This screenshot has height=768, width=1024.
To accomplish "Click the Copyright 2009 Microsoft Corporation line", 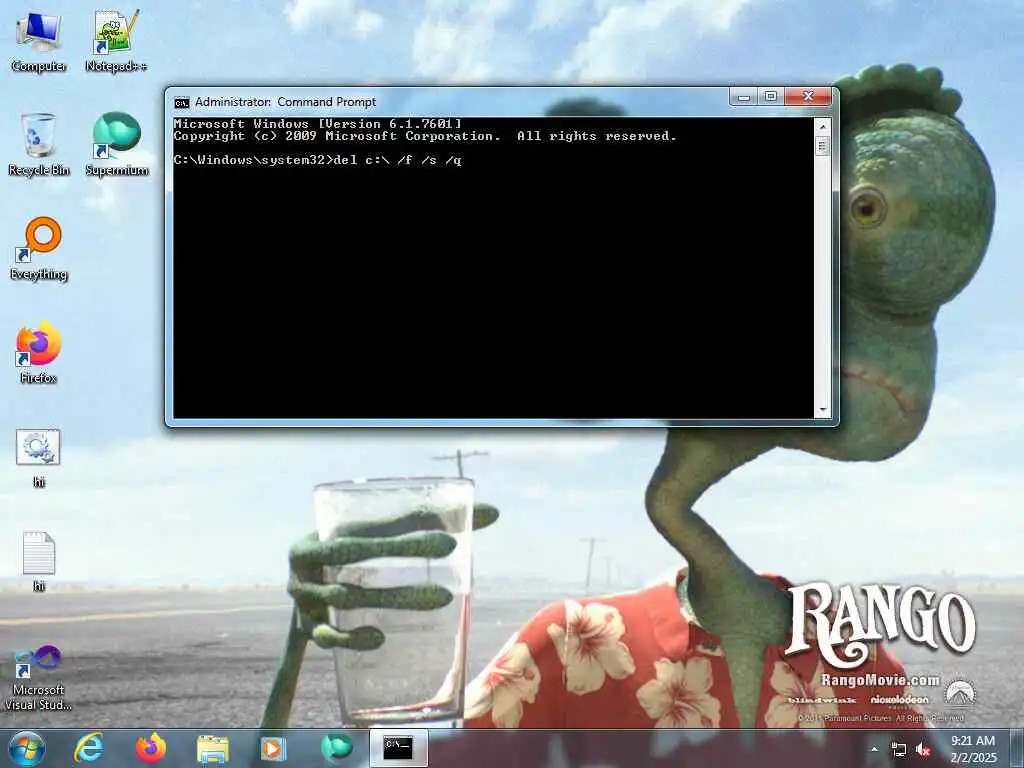I will [x=425, y=136].
